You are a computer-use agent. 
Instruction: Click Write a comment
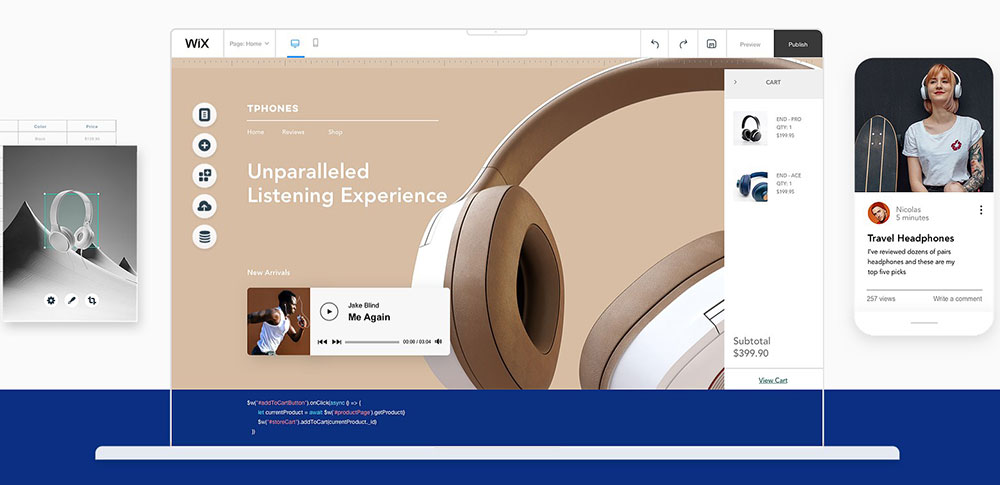(x=957, y=299)
